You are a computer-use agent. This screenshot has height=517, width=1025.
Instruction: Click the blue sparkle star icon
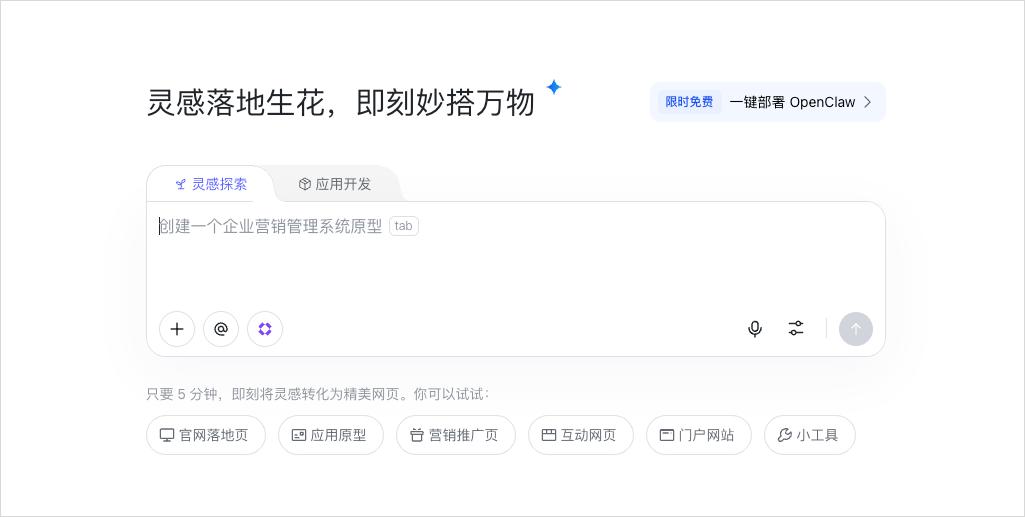pyautogui.click(x=554, y=87)
